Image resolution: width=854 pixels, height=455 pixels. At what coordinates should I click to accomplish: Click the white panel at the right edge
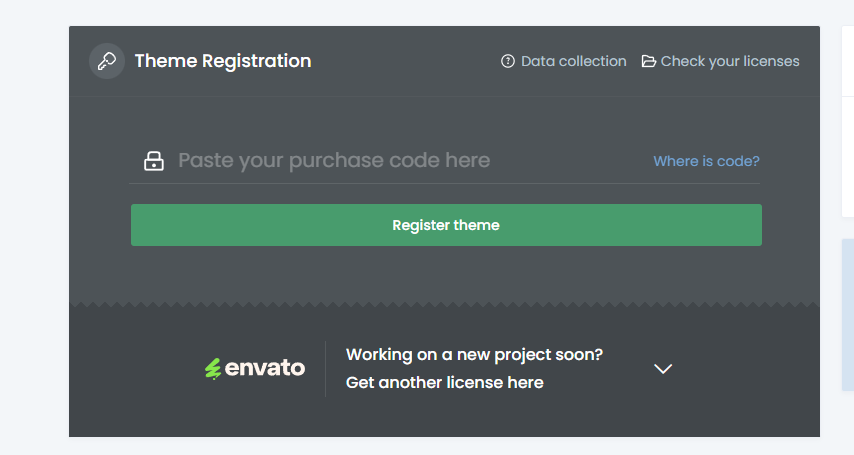pos(848,120)
